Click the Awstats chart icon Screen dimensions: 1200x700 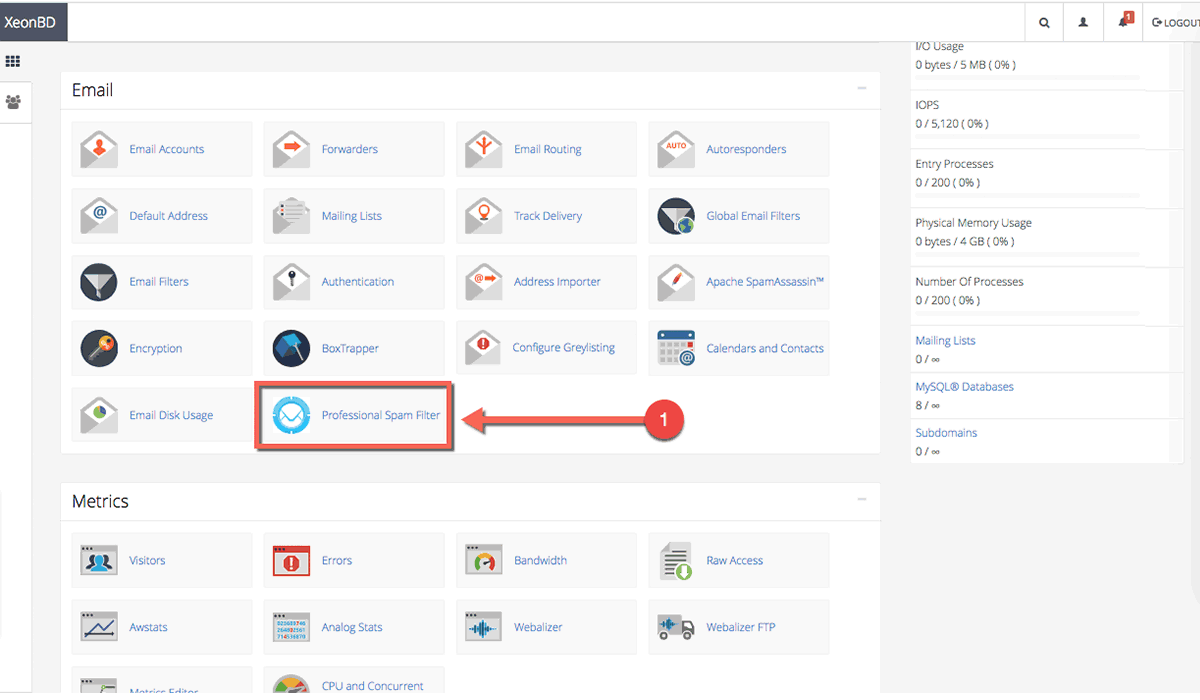click(99, 627)
